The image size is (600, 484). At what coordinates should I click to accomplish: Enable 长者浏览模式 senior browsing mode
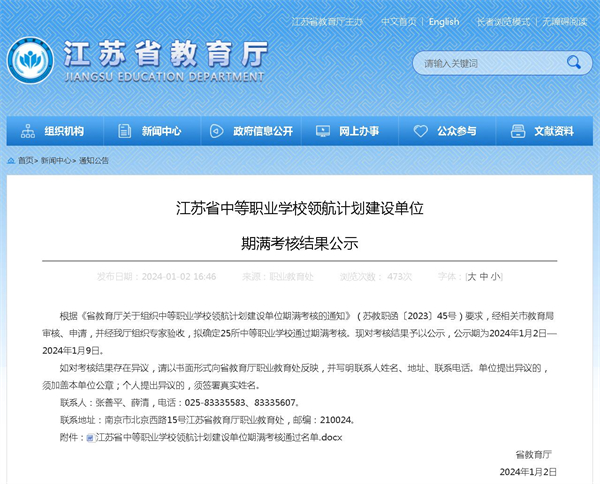tap(503, 21)
